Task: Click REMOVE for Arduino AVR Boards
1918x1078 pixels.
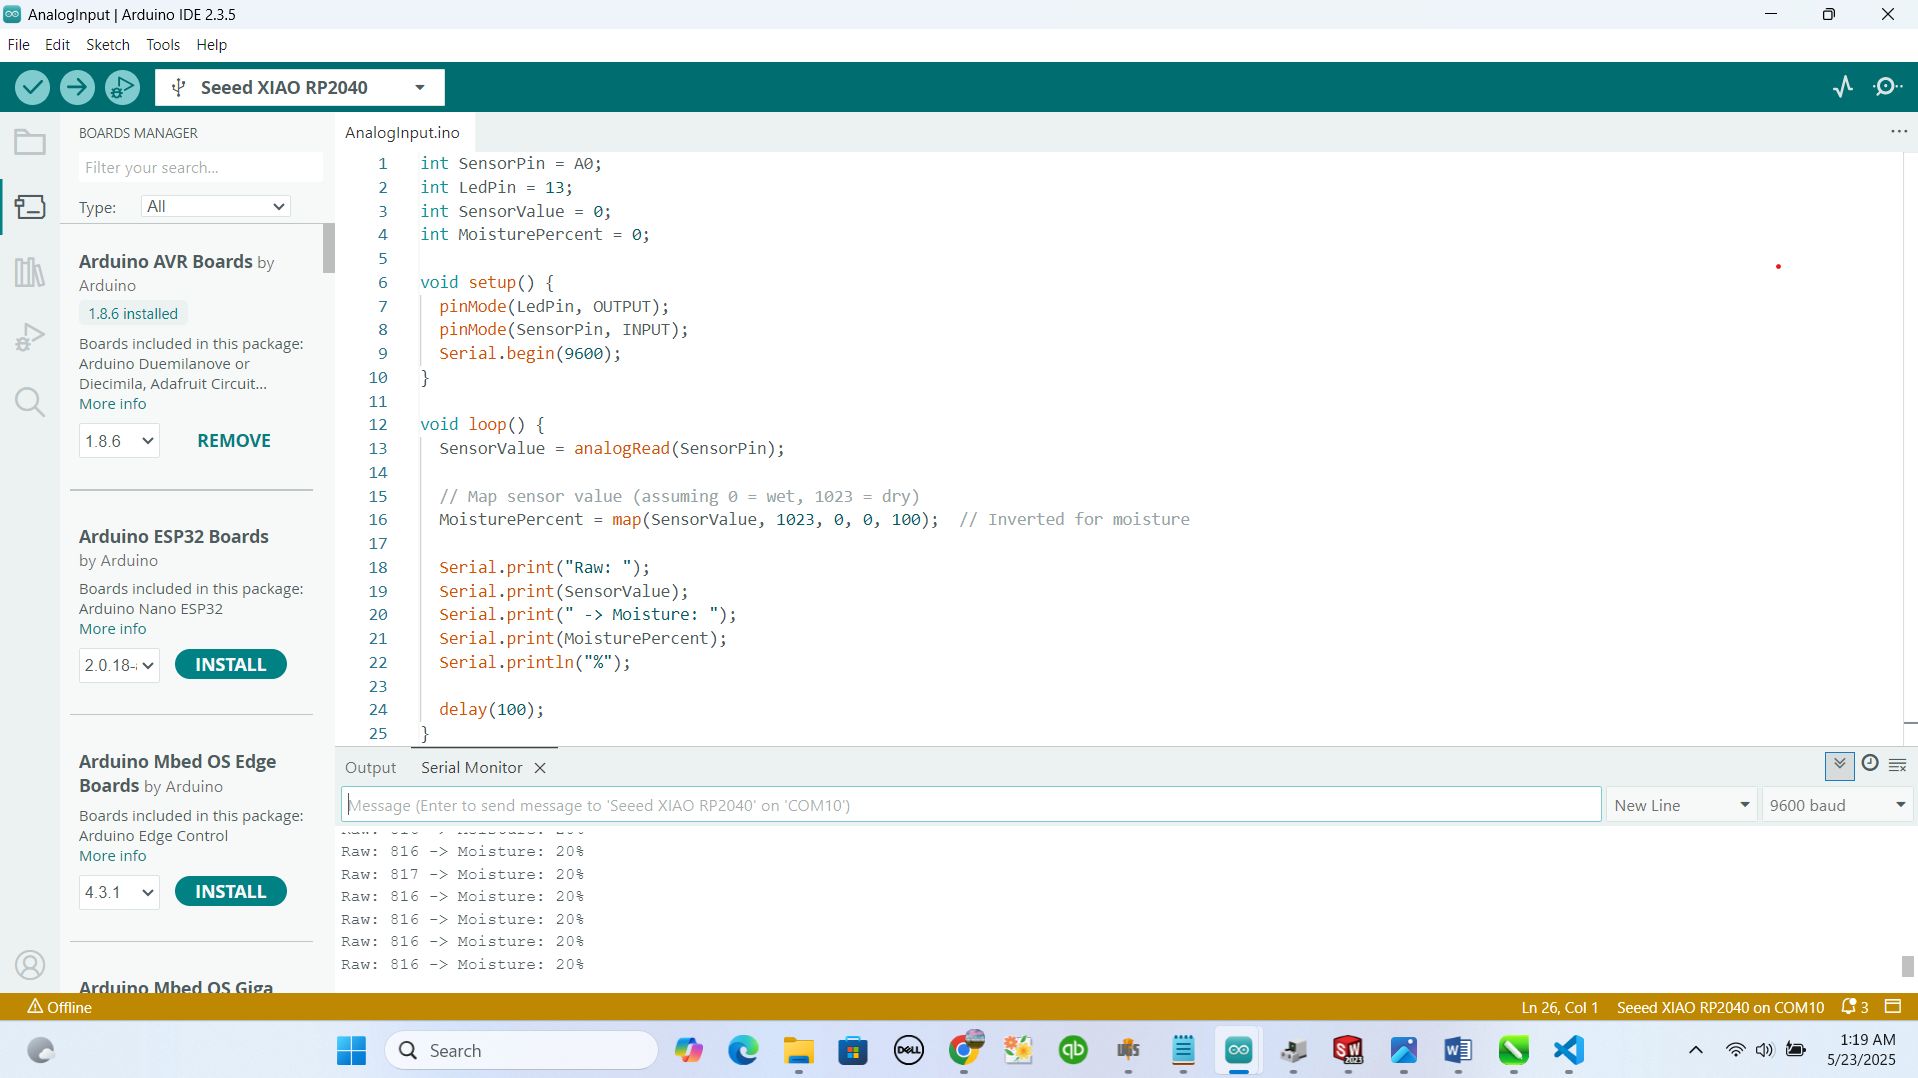Action: coord(234,441)
